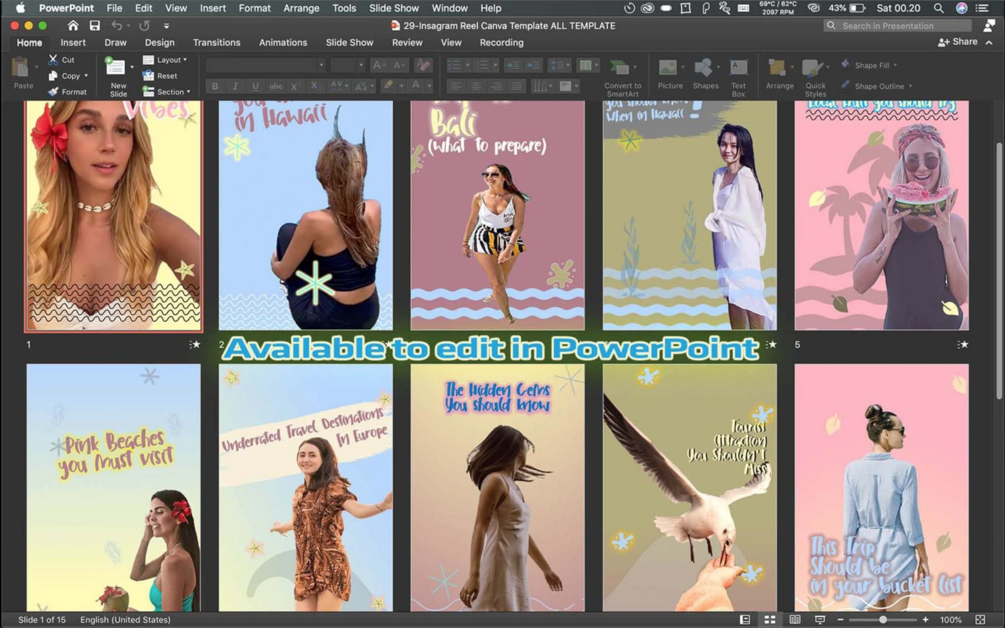Open the Copy options arrow

[x=86, y=76]
